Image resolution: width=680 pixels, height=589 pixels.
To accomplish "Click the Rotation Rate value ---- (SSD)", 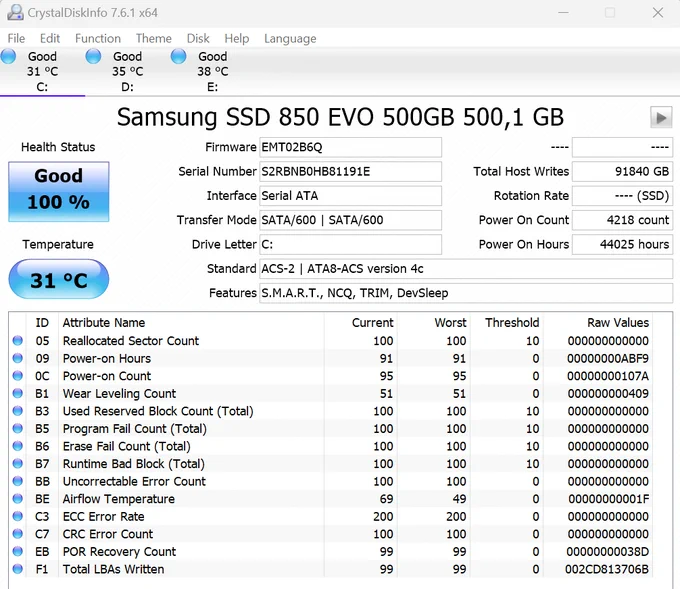I will pos(622,196).
